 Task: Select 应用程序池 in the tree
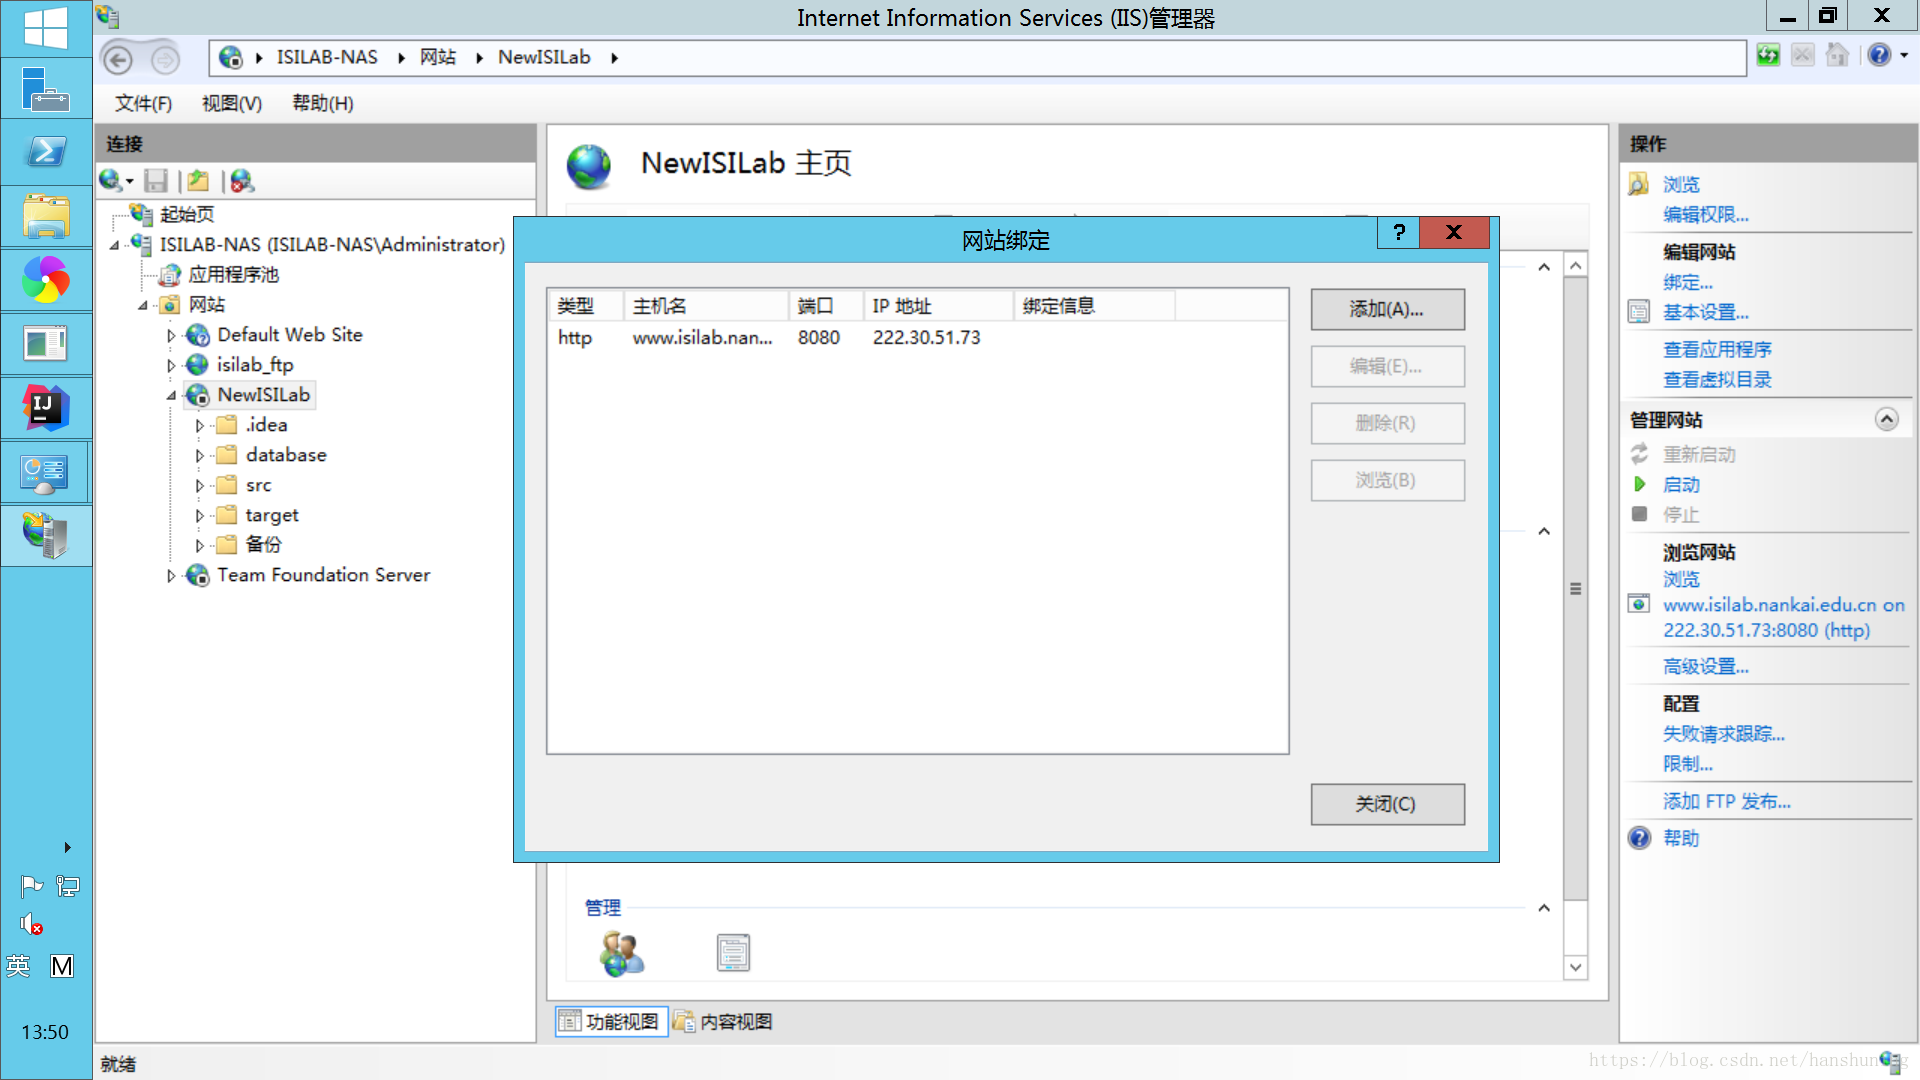point(233,274)
